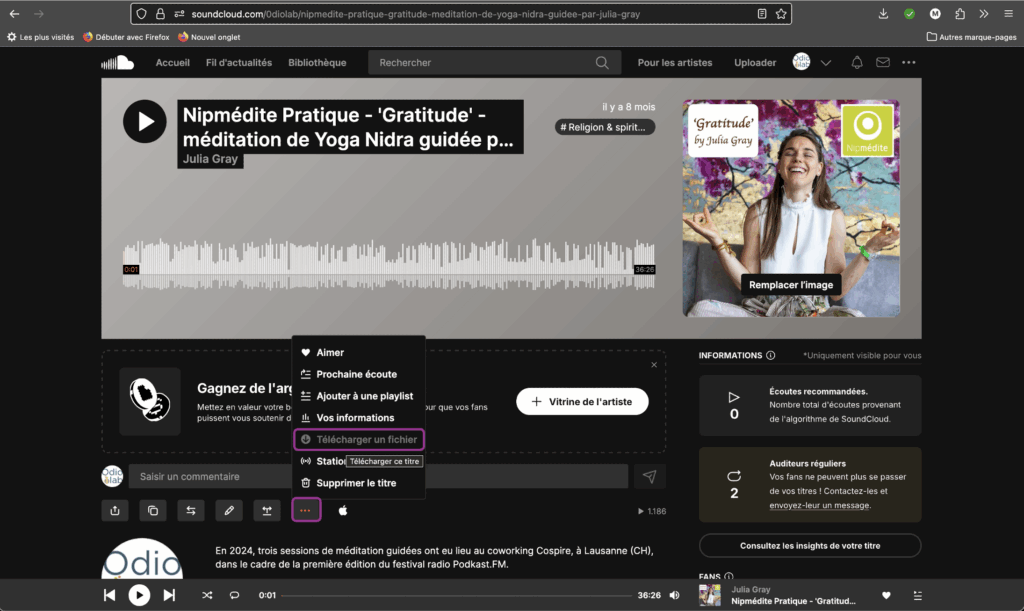Screen dimensions: 1024x611
Task: Dismiss the Gagnez de l'argent banner
Action: pyautogui.click(x=654, y=365)
